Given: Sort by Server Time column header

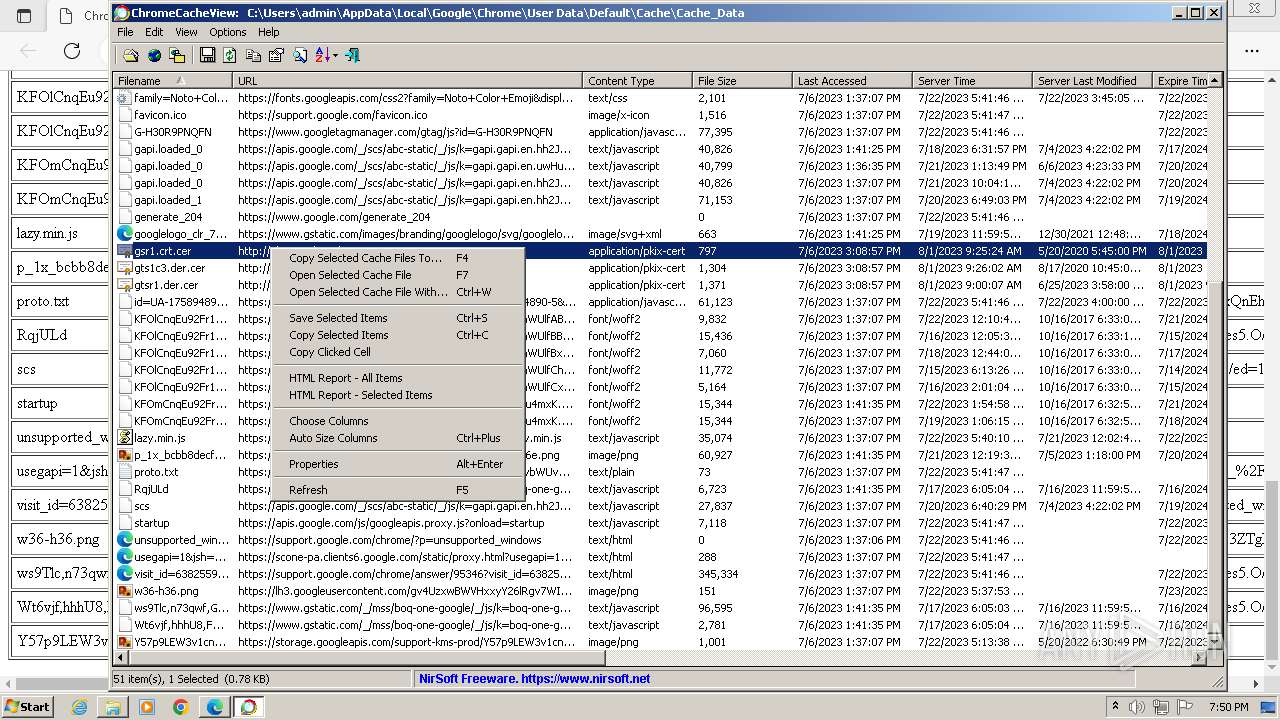Looking at the screenshot, I should coord(972,81).
